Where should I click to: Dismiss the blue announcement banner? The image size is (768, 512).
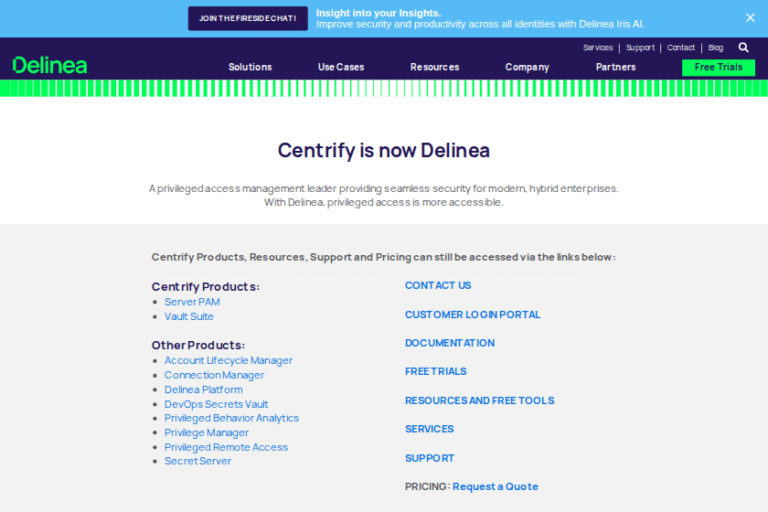[750, 18]
